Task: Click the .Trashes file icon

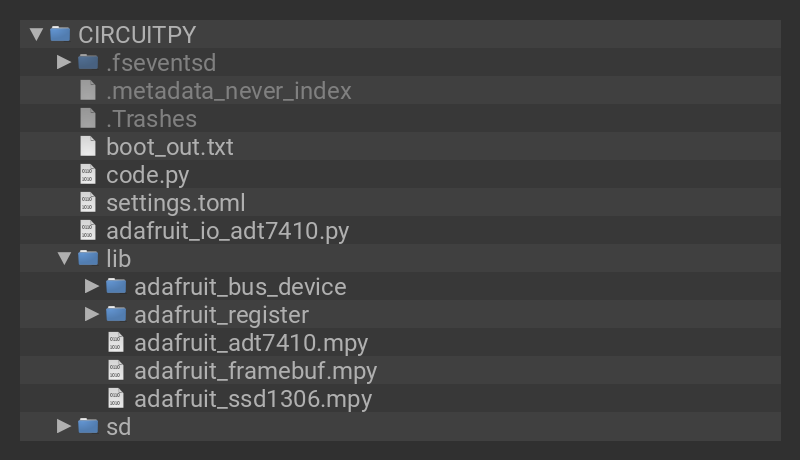Action: 88,118
